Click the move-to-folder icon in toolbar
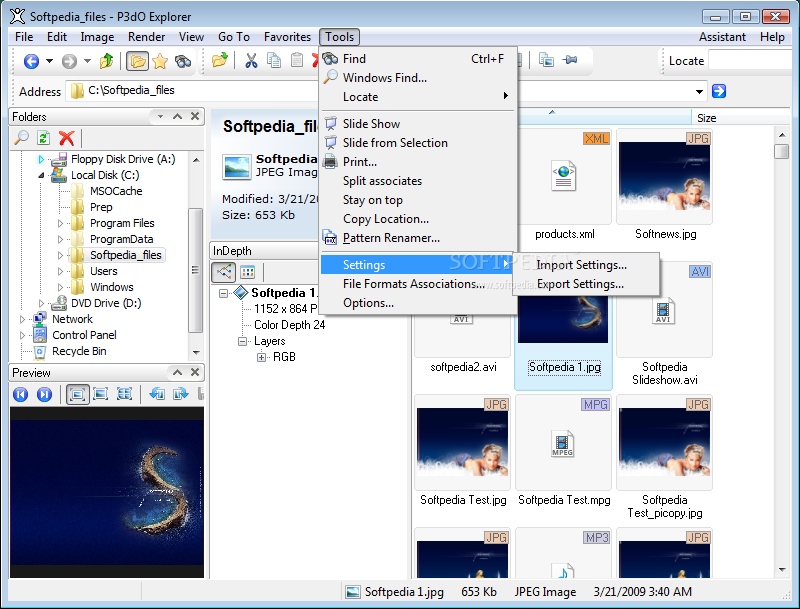The image size is (800, 609). point(220,61)
